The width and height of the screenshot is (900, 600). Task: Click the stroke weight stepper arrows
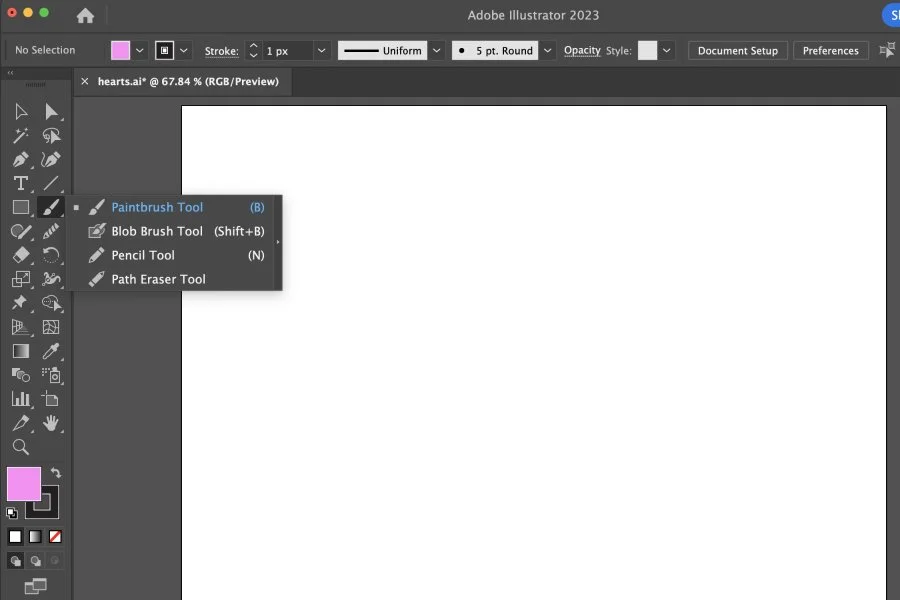pos(253,51)
